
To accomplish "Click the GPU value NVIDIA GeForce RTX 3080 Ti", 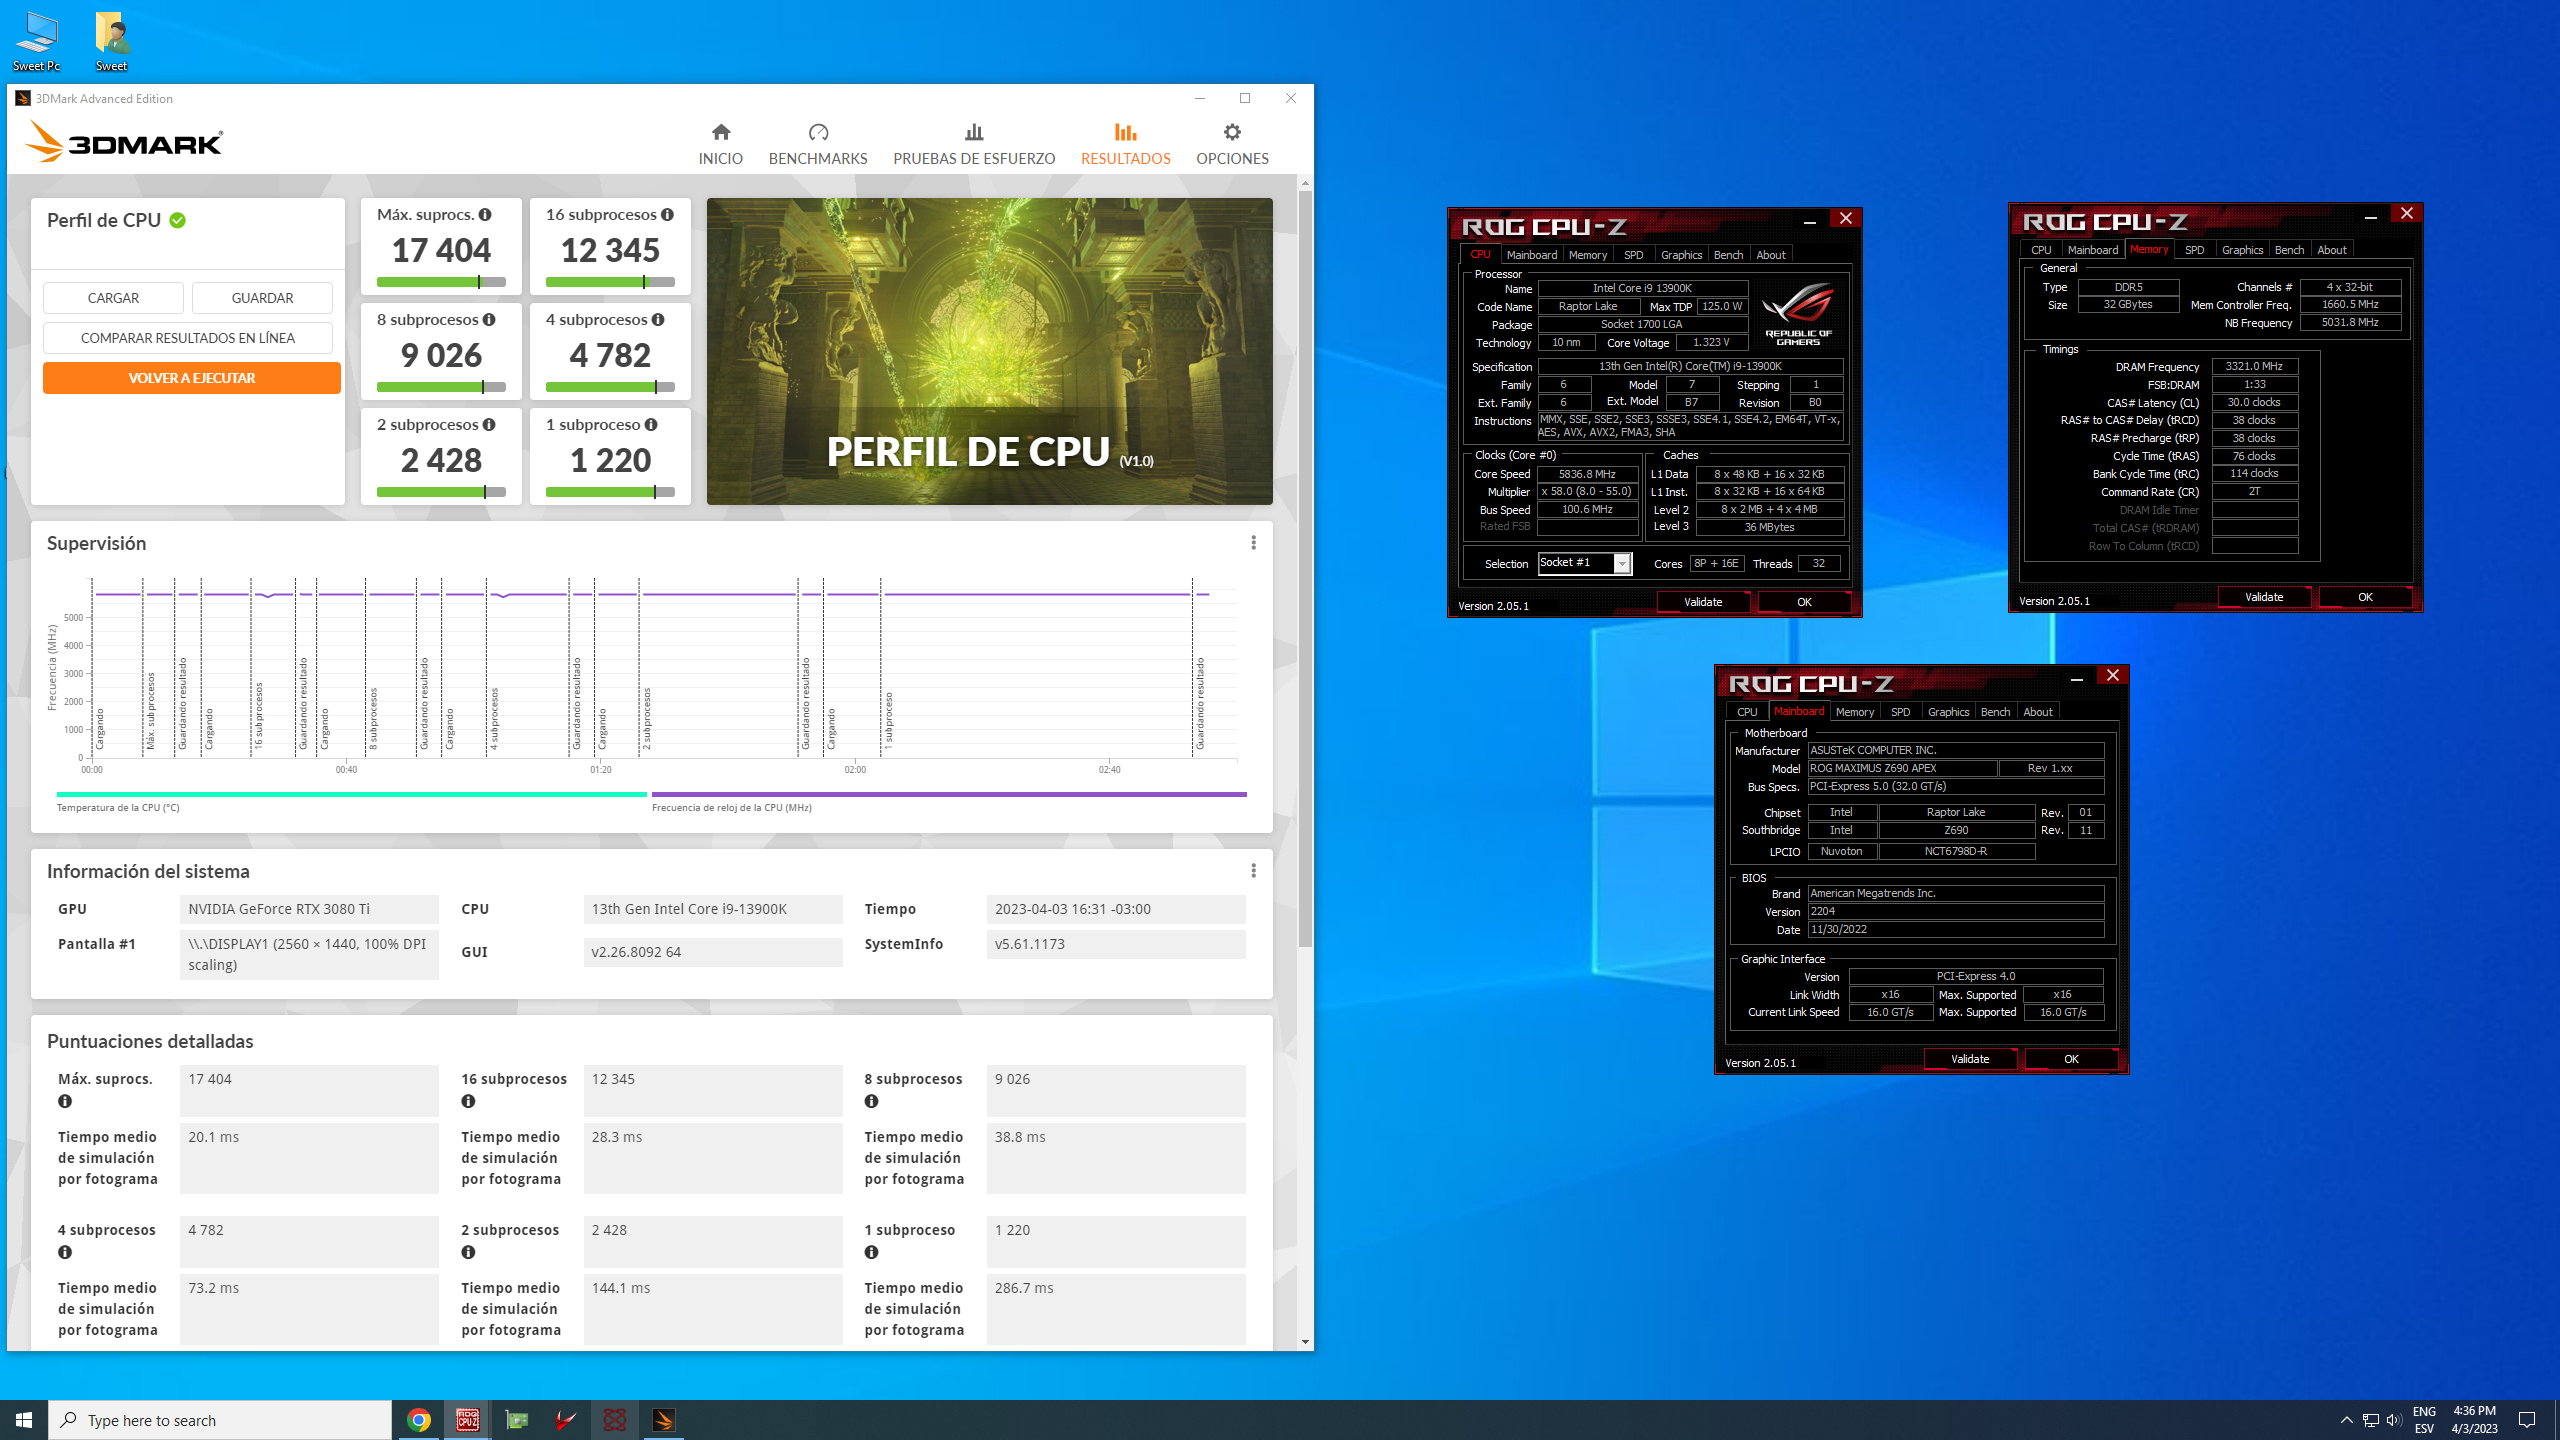I will pyautogui.click(x=309, y=909).
